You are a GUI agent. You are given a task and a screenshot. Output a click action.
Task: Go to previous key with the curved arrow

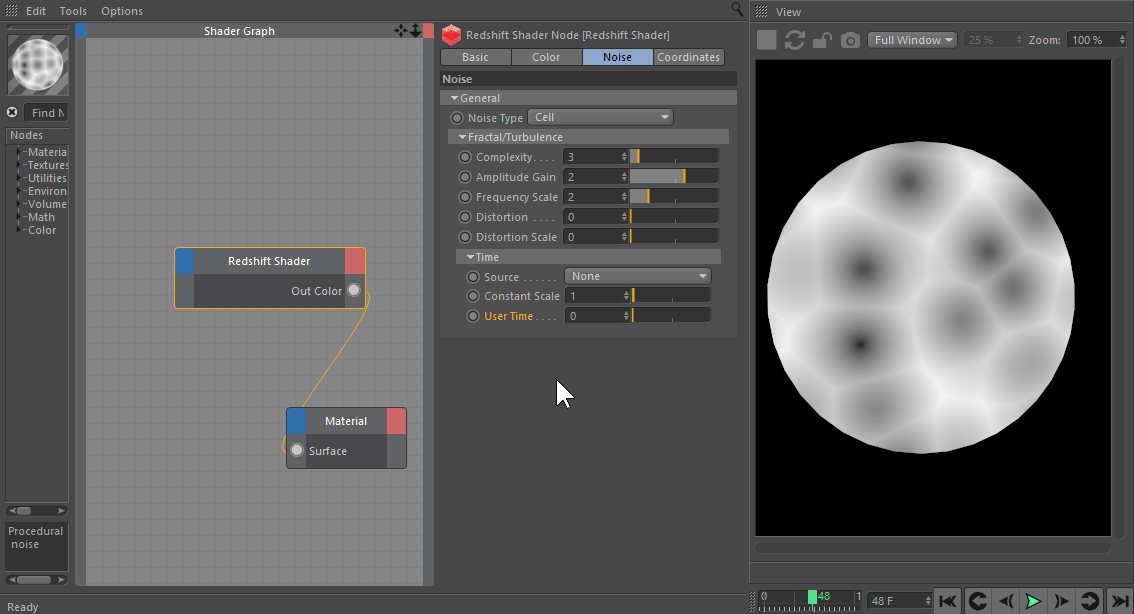click(978, 600)
